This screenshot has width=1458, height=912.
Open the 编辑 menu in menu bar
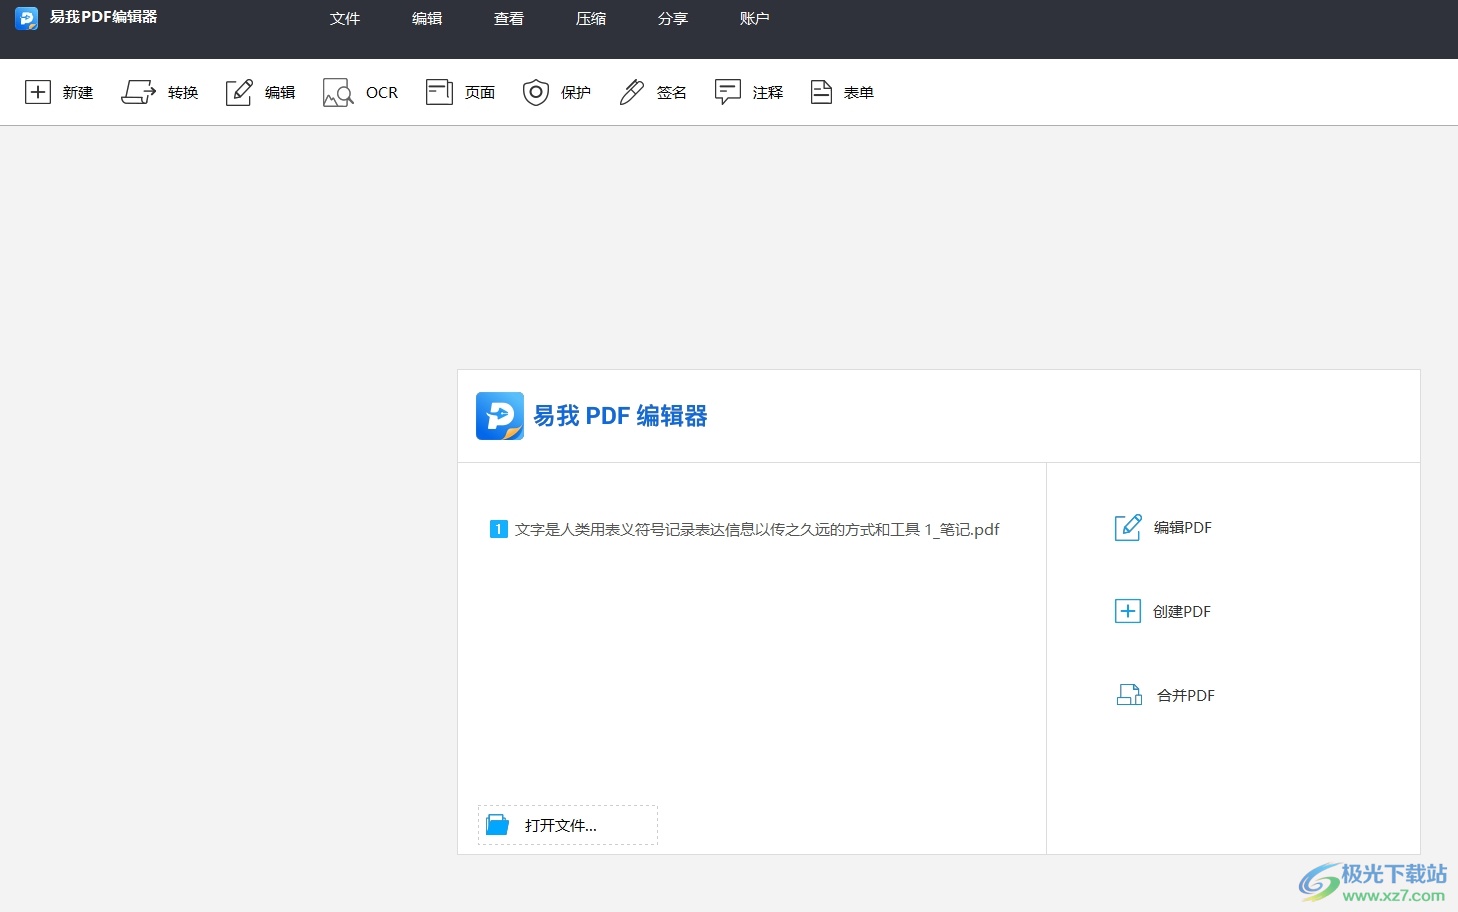(427, 18)
